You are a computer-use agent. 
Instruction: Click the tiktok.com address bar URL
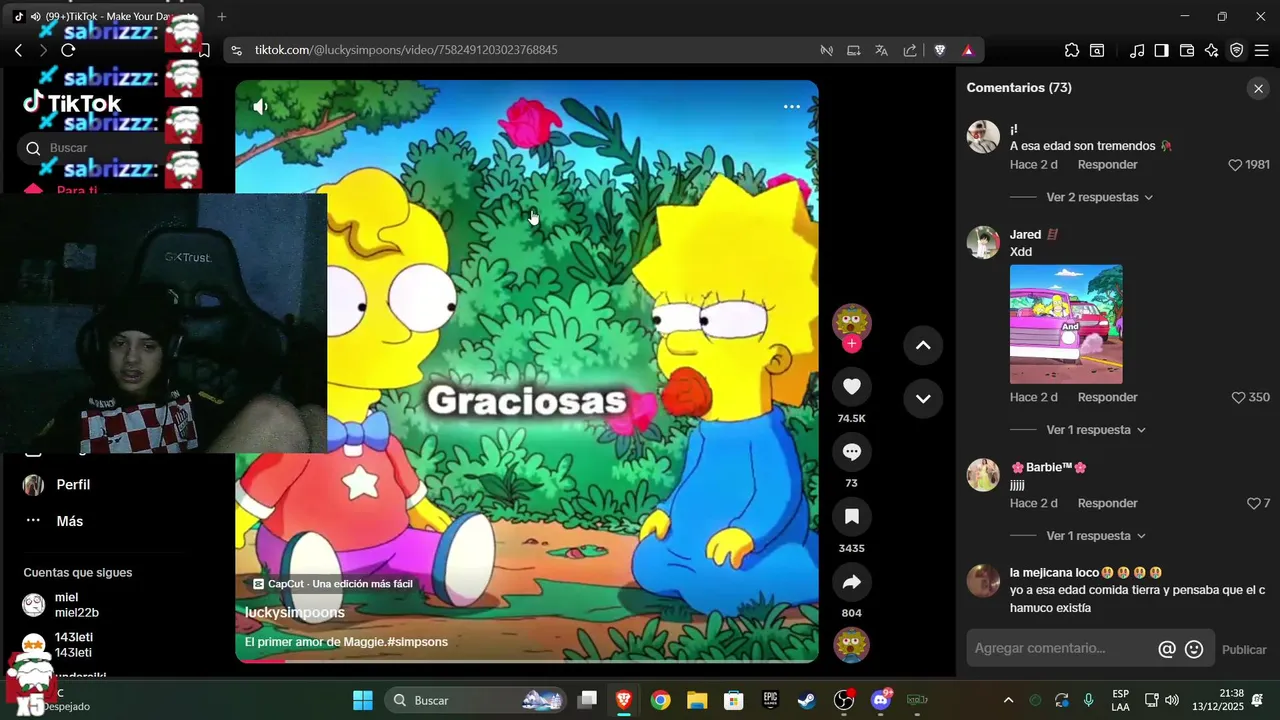[406, 50]
